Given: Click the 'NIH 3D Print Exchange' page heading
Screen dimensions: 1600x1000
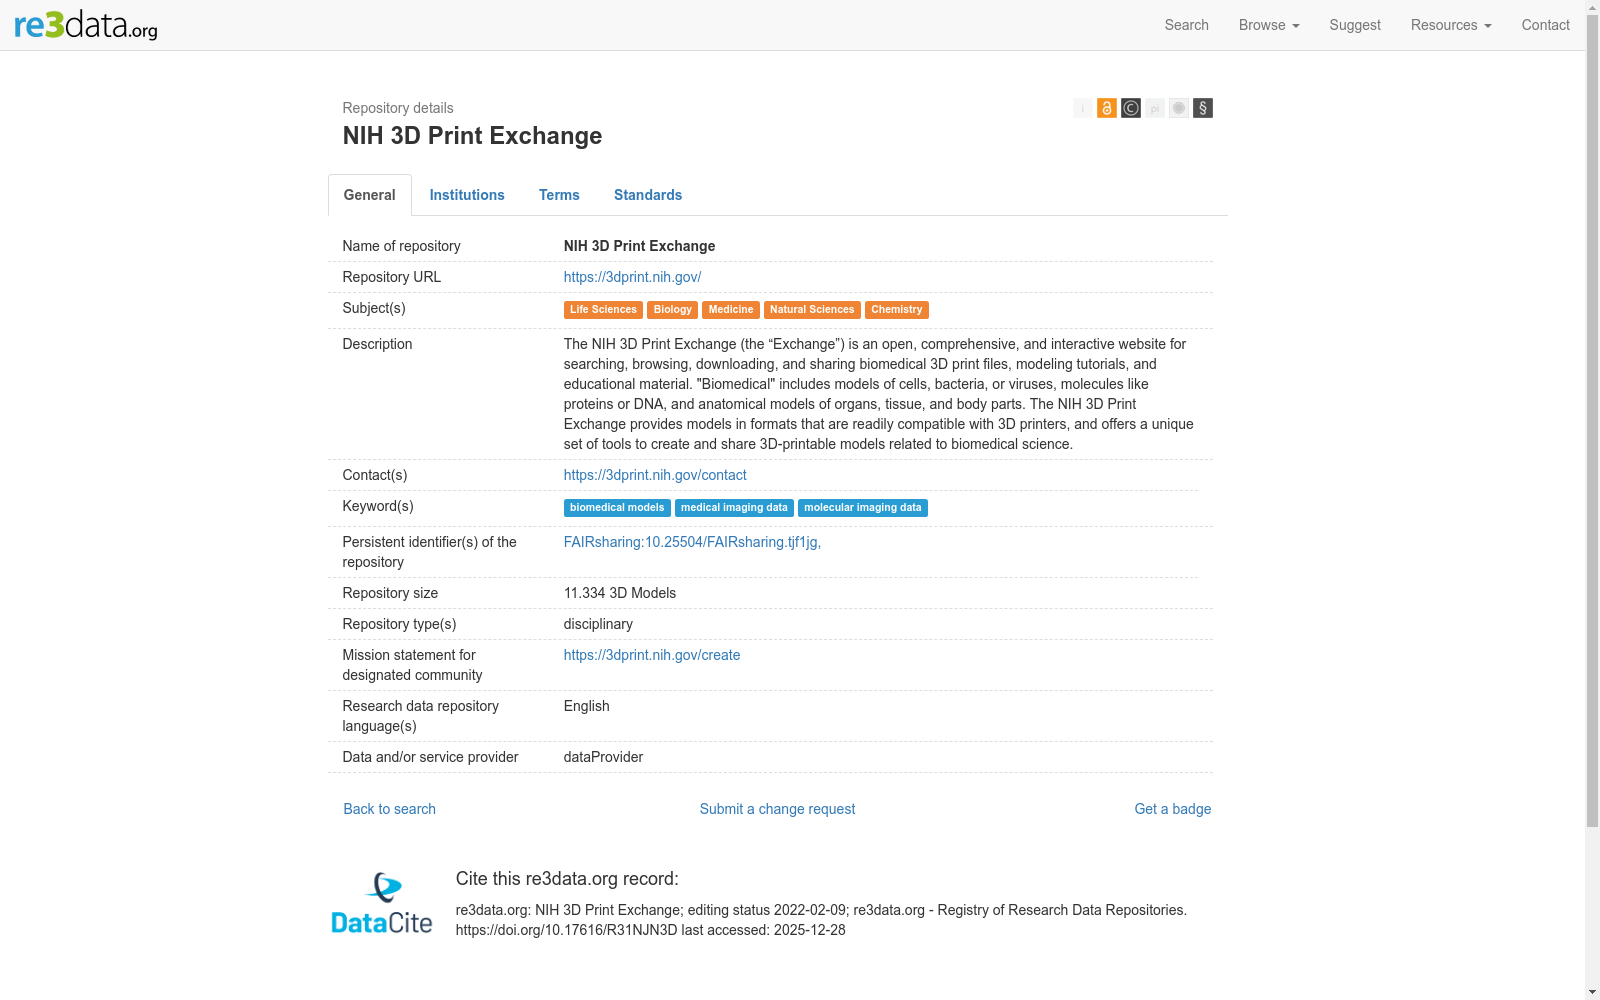Looking at the screenshot, I should click(x=472, y=136).
